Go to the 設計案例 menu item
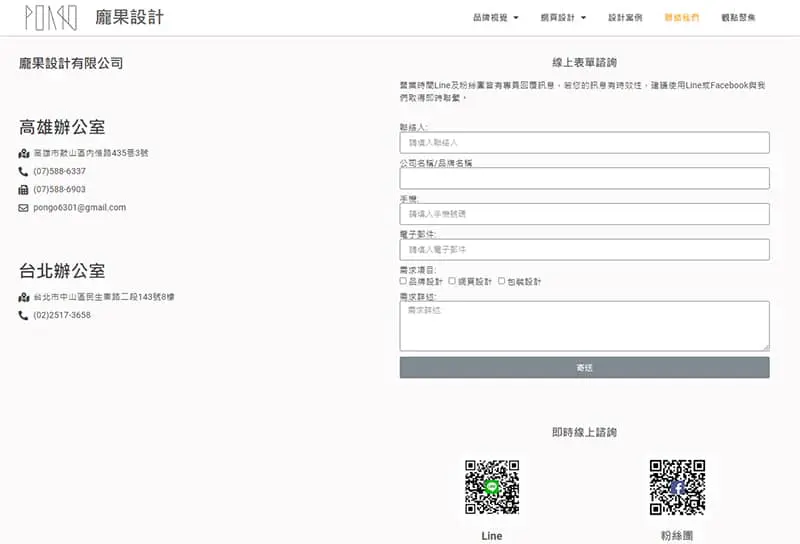The image size is (800, 544). coord(625,18)
